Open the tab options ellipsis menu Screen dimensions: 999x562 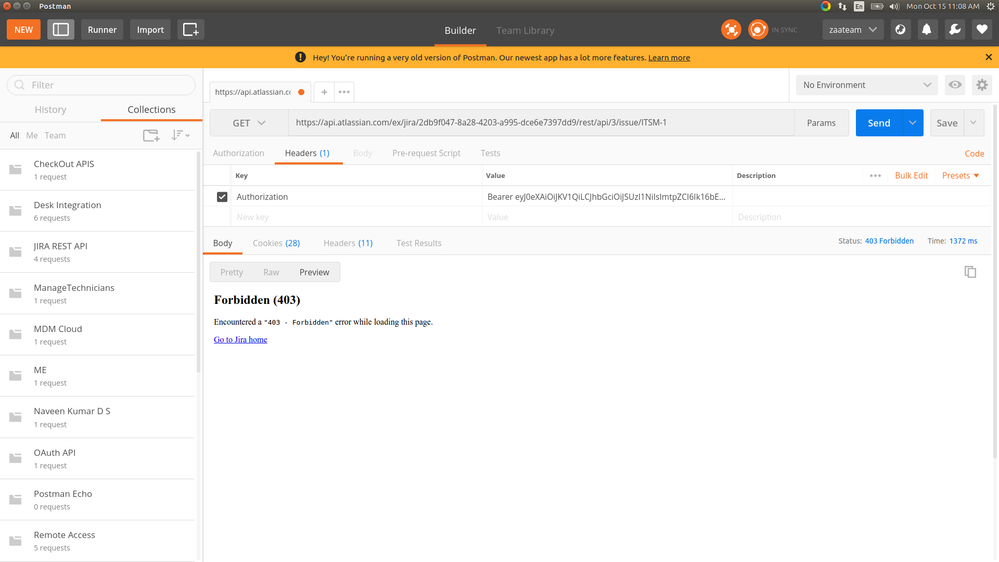(344, 92)
